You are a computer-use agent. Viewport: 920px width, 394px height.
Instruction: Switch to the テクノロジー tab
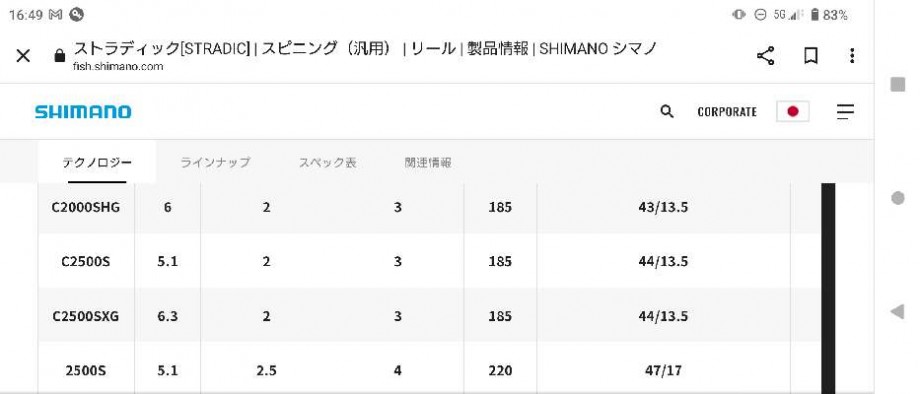pyautogui.click(x=97, y=162)
